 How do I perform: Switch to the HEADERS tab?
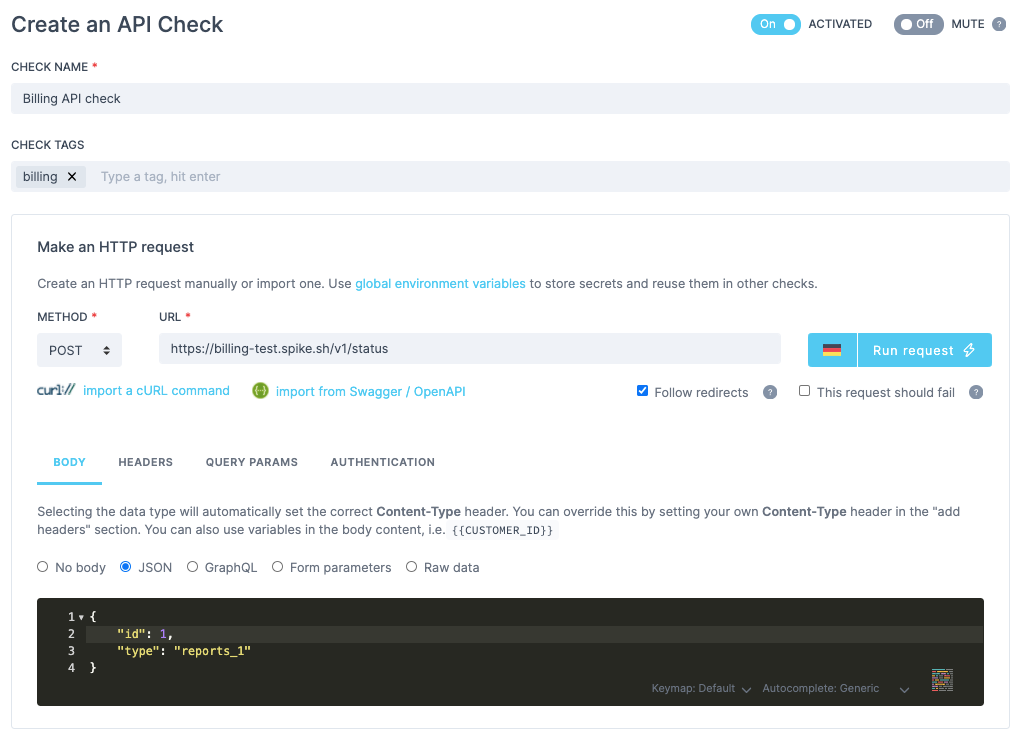(145, 462)
